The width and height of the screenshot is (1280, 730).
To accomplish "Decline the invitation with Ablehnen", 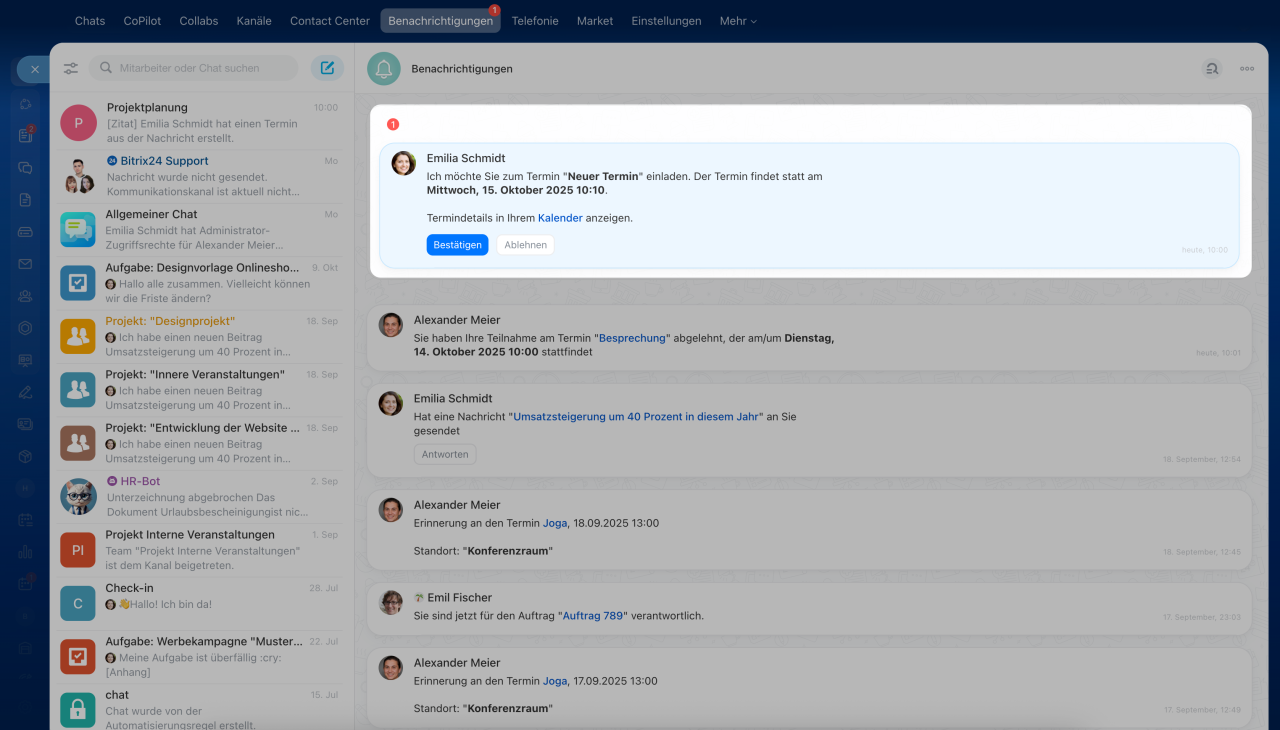I will coord(525,245).
